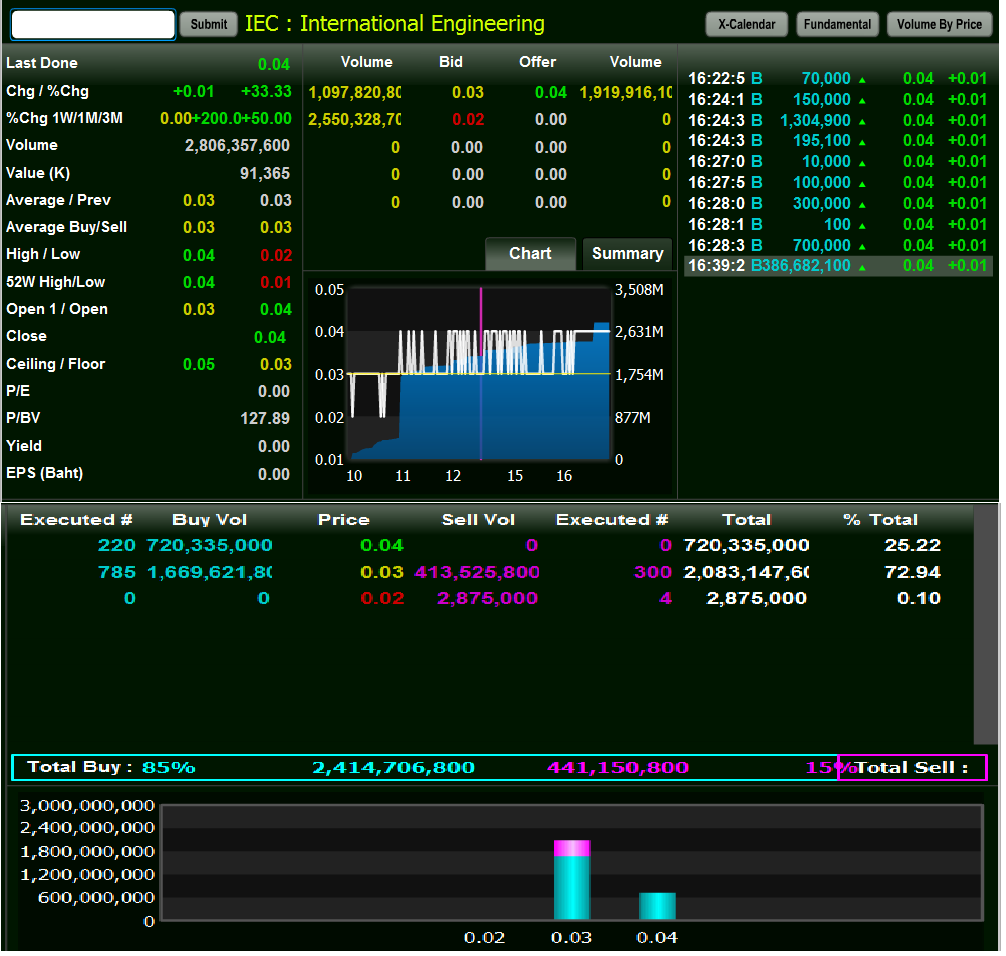Click the 'Average Buy/Sell' label
Viewport: 1006px width, 956px height.
(66, 227)
